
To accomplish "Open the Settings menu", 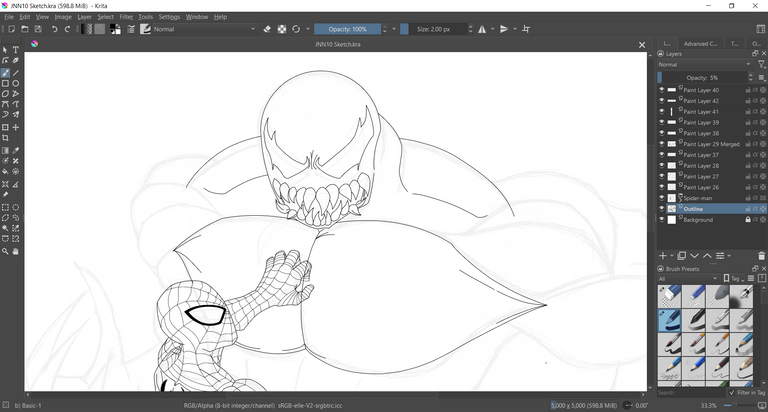I will tap(169, 17).
